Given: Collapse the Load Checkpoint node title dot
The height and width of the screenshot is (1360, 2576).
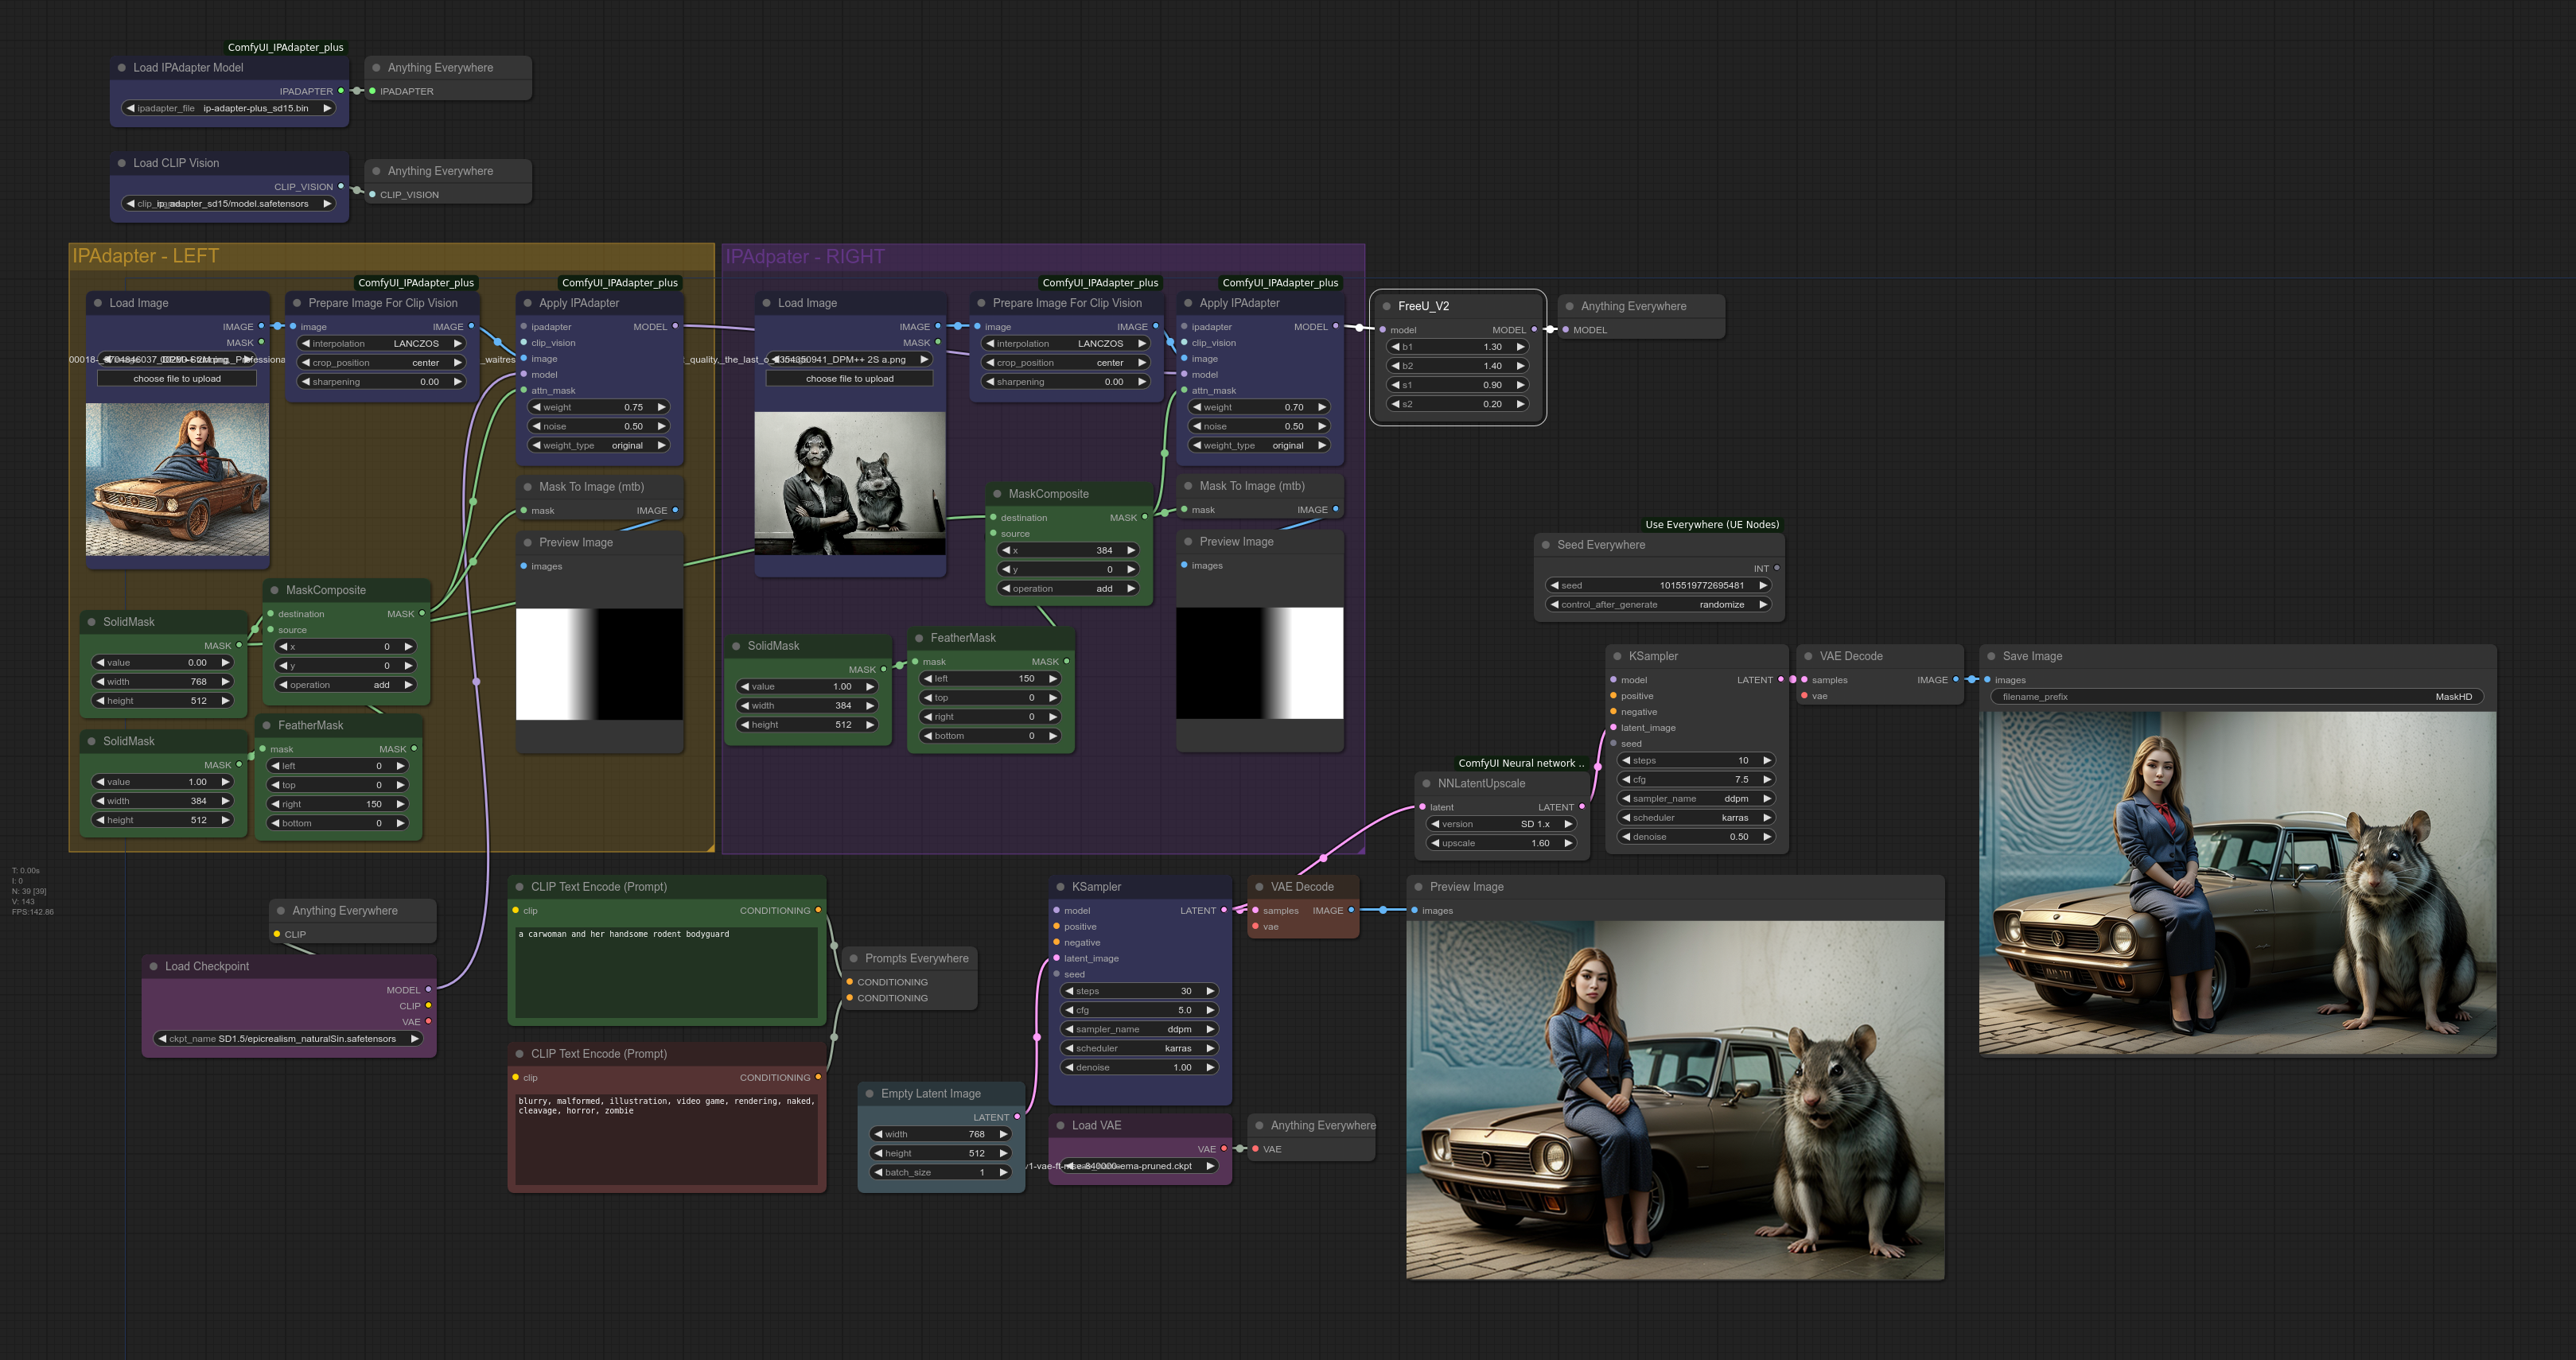Looking at the screenshot, I should click(154, 966).
